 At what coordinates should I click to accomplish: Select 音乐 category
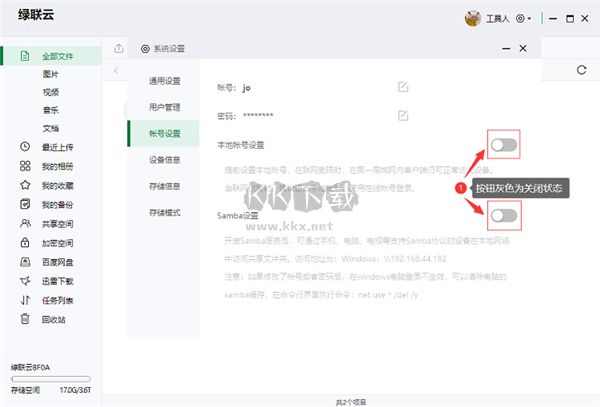click(51, 110)
